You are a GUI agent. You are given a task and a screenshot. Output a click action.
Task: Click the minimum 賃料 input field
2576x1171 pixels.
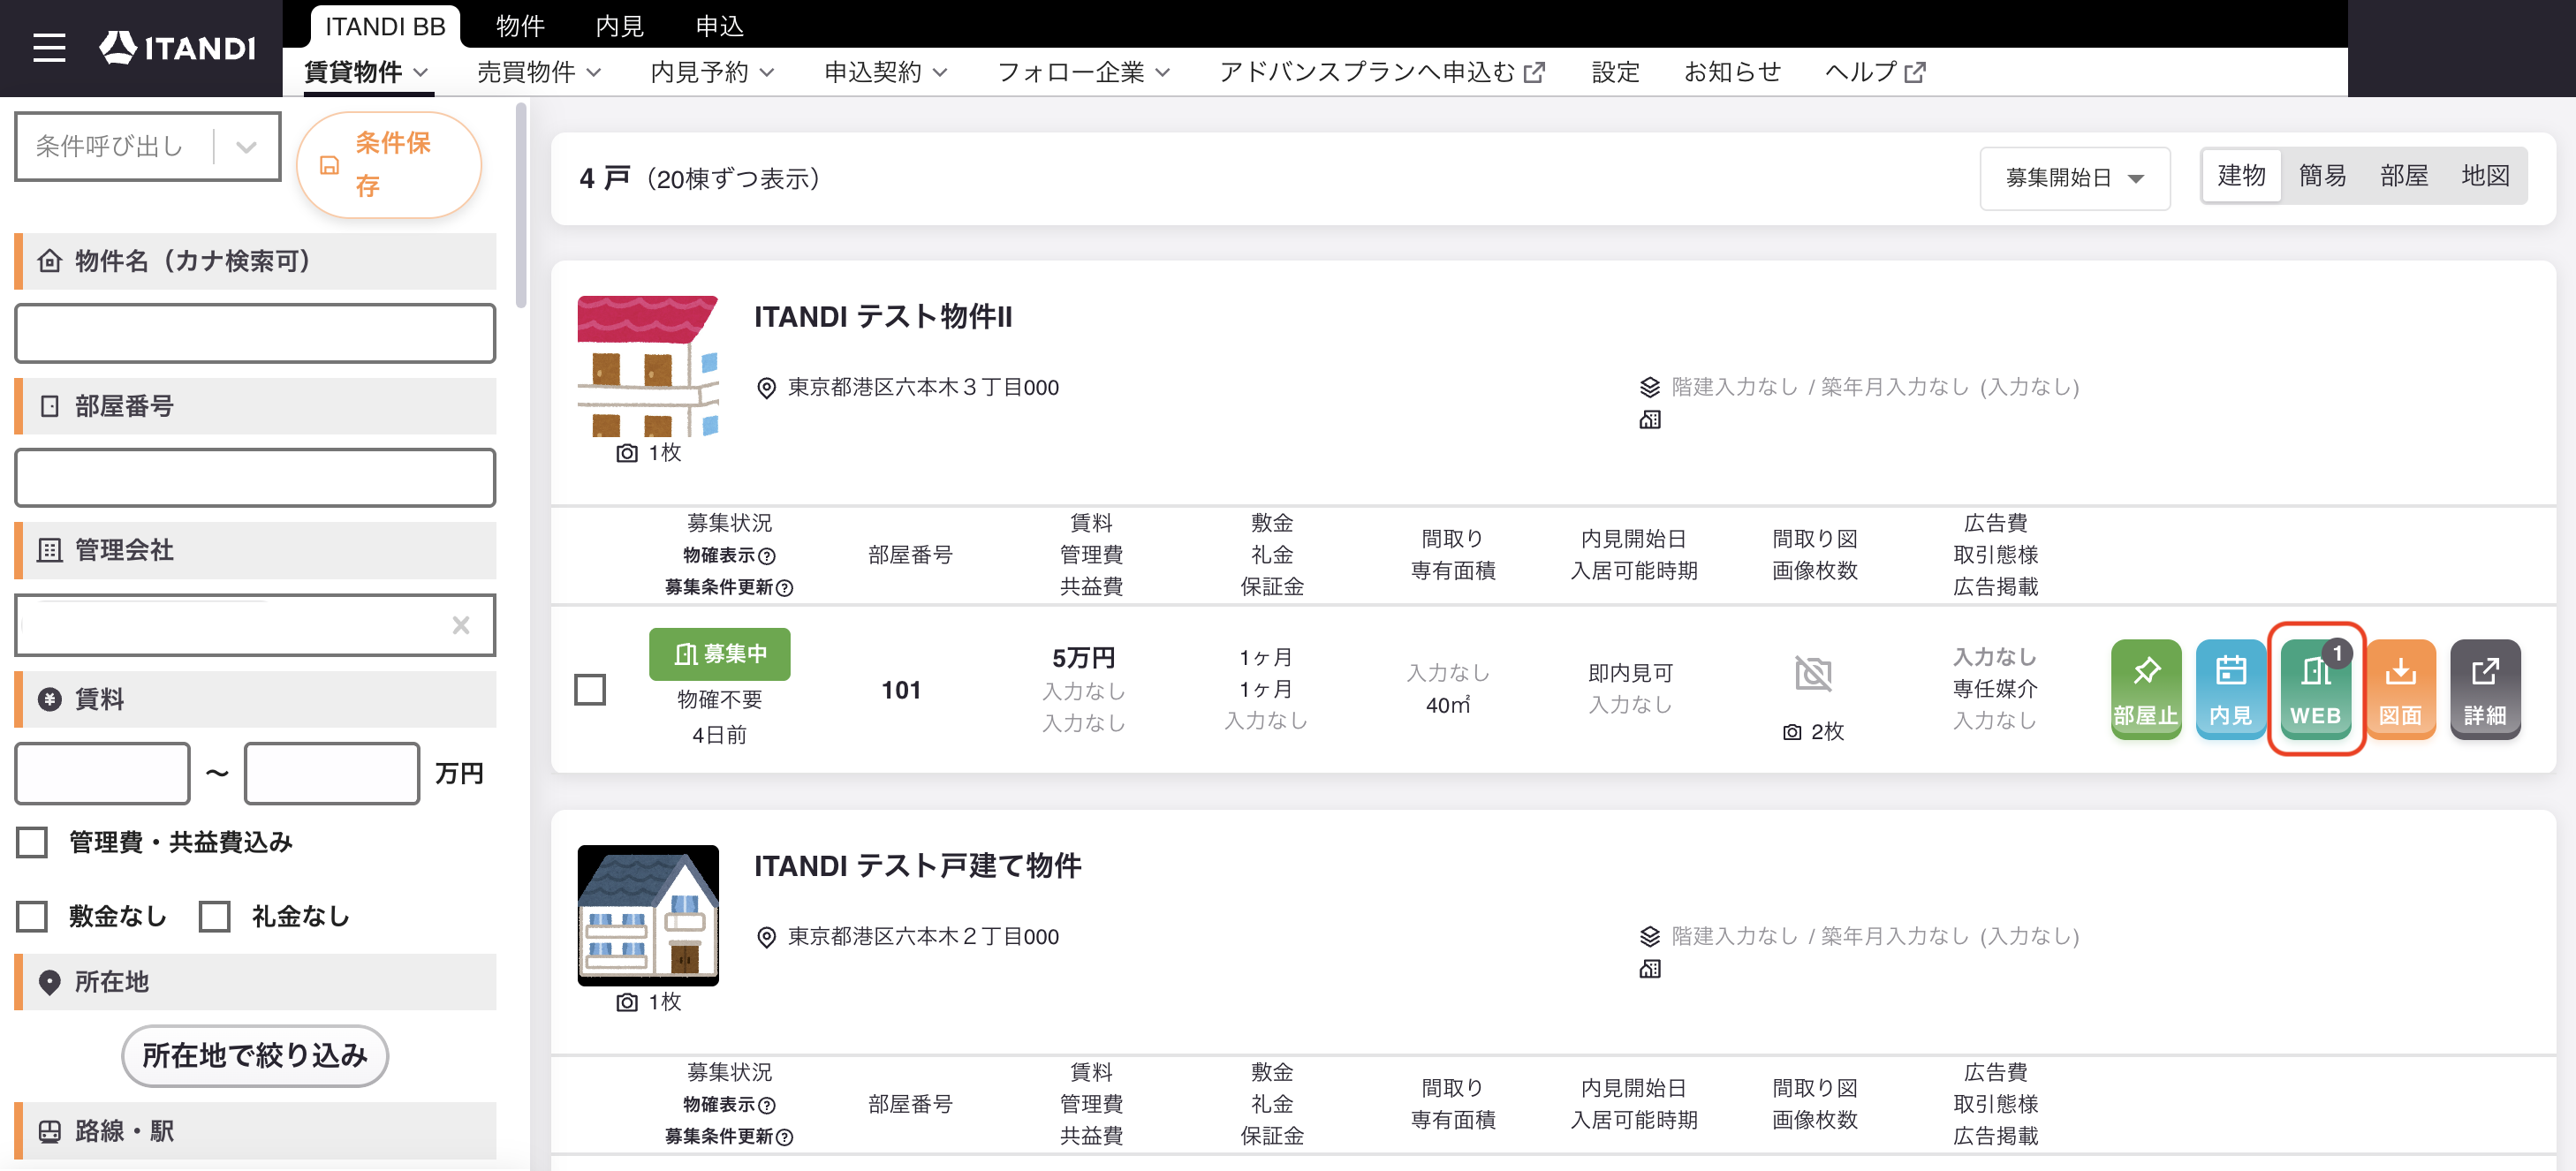click(102, 773)
